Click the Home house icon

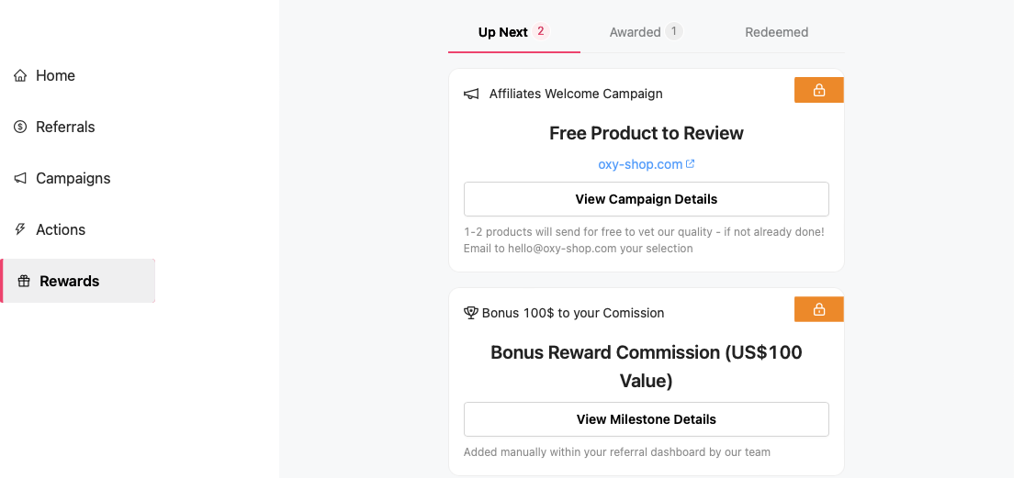tap(20, 76)
